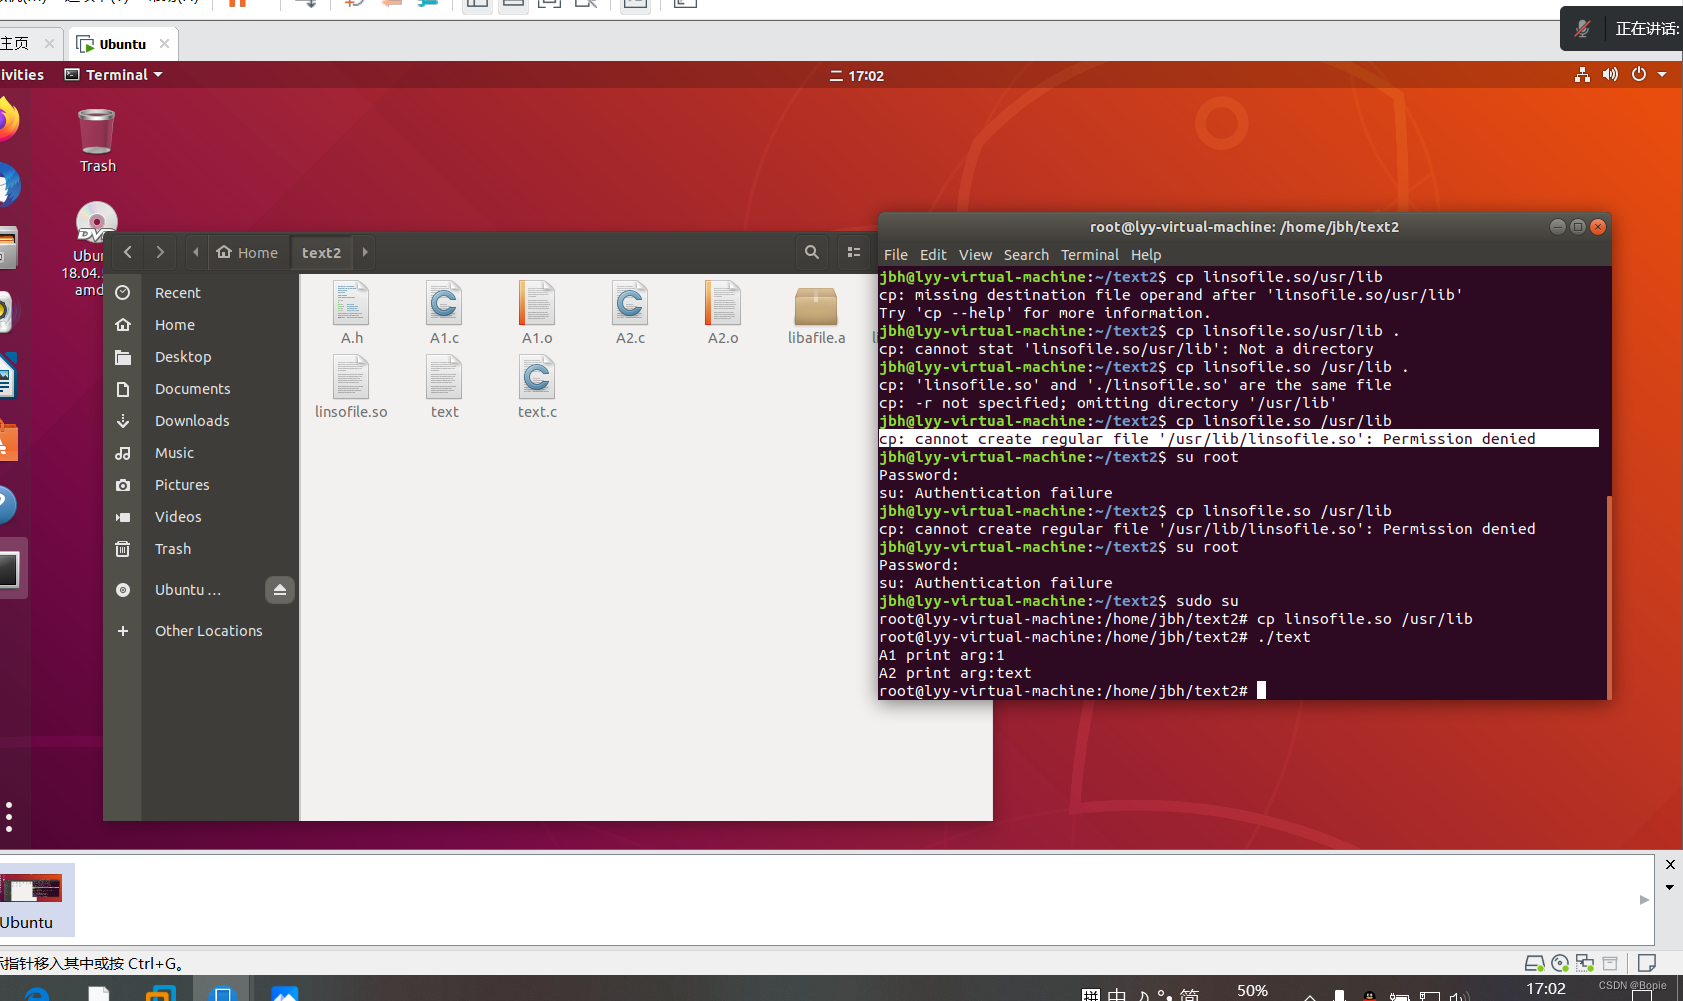Open the A1.c source file
Image resolution: width=1683 pixels, height=1001 pixels.
pos(444,313)
